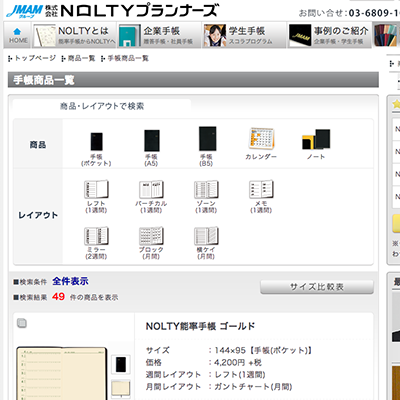Screen dimensions: 400x400
Task: Click the レフト(1週間) weekly layout value
Action: [240, 374]
